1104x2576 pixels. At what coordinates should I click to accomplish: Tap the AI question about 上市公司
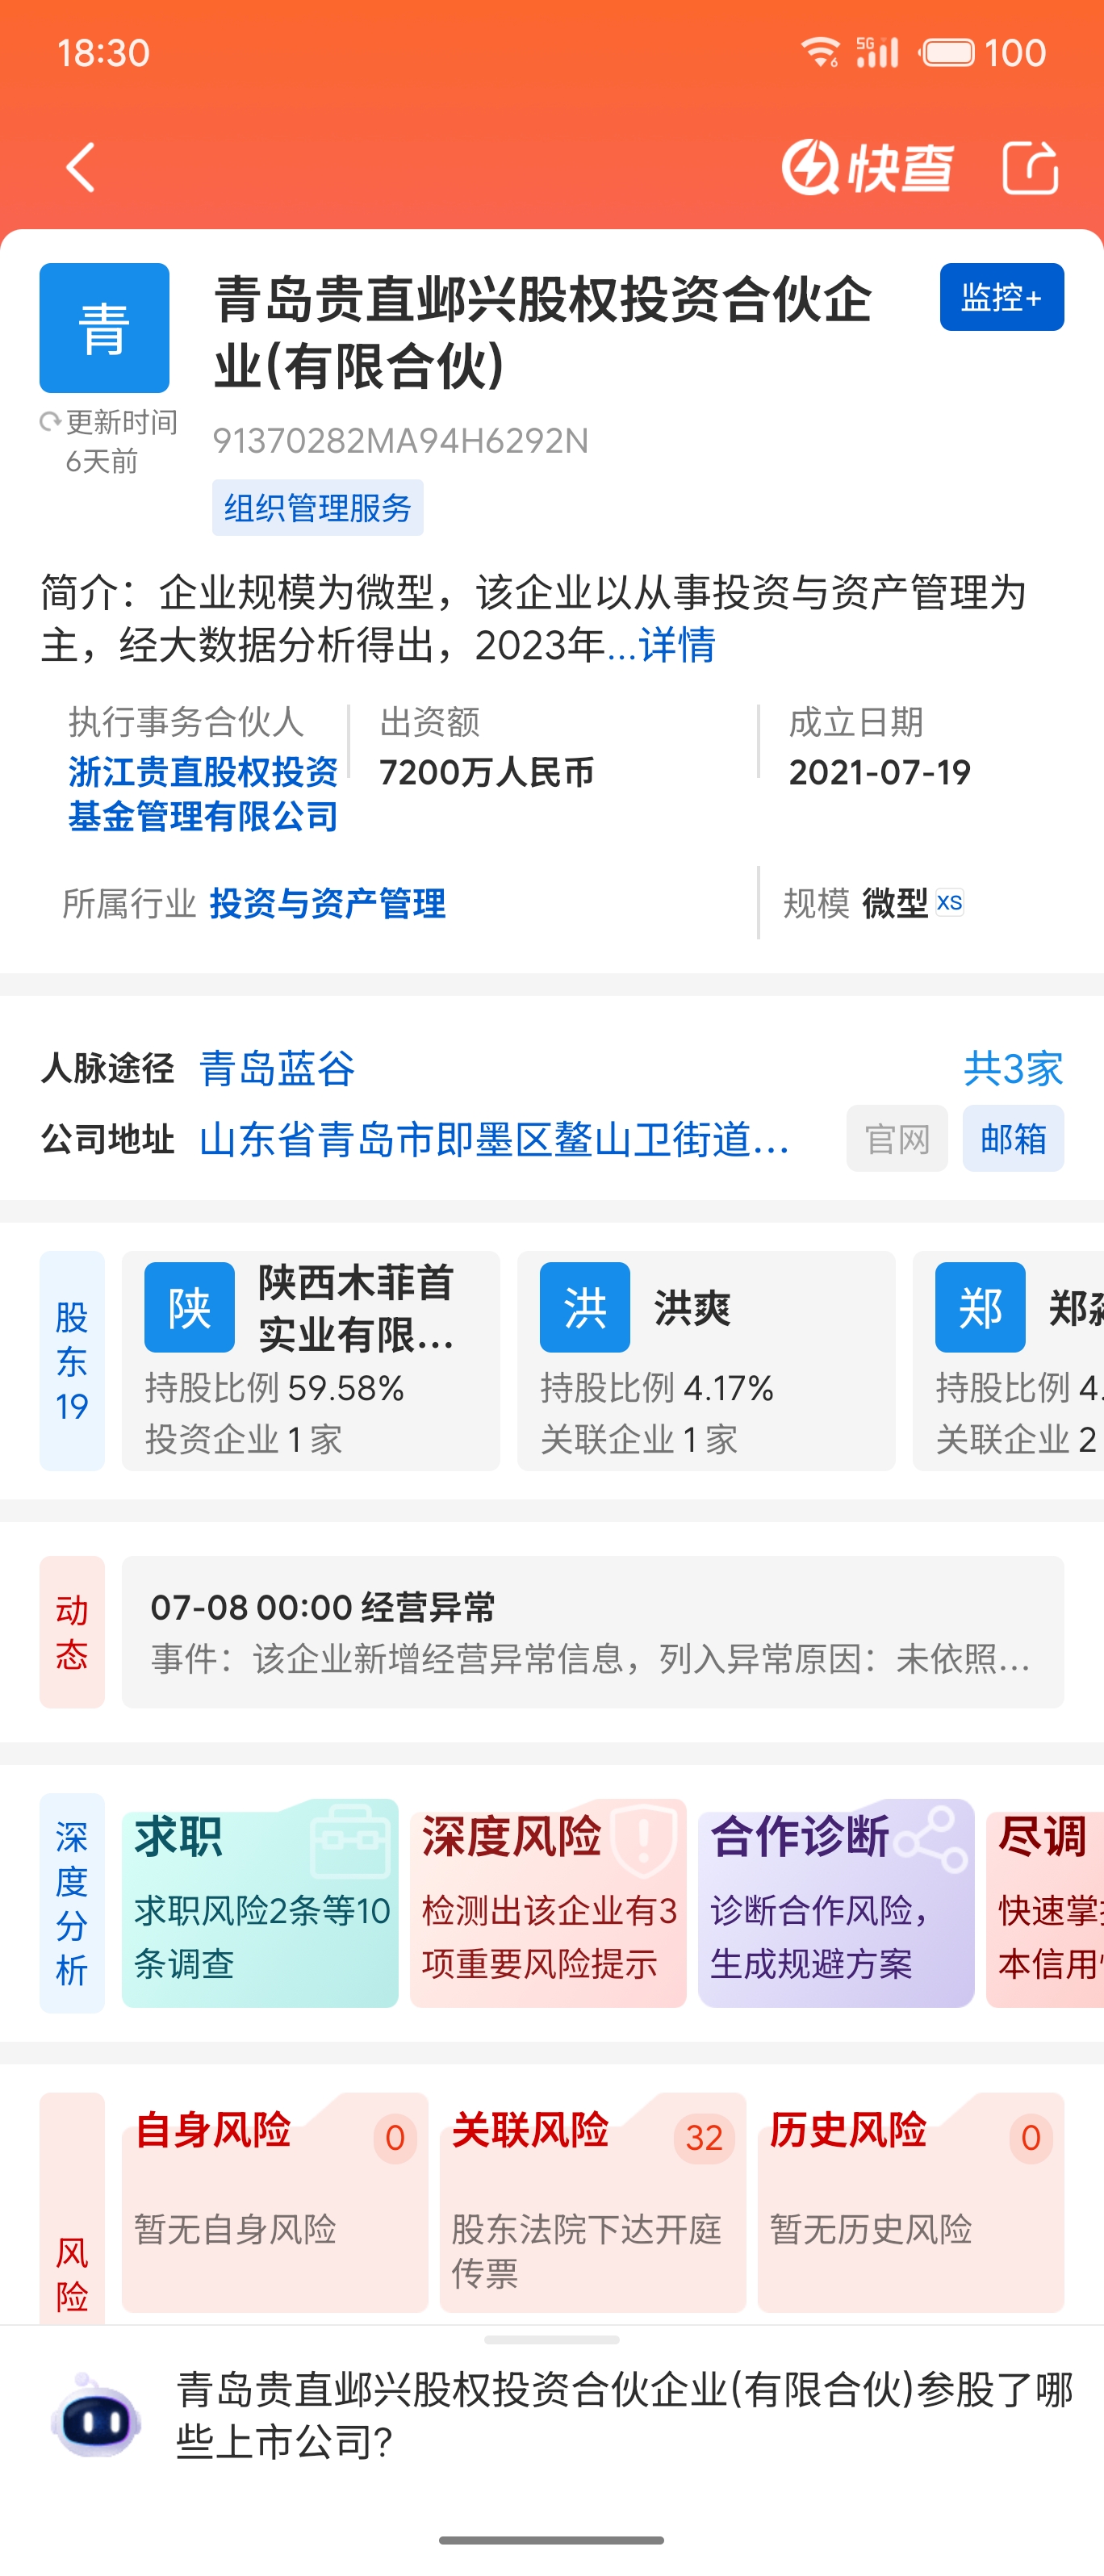coord(624,2415)
